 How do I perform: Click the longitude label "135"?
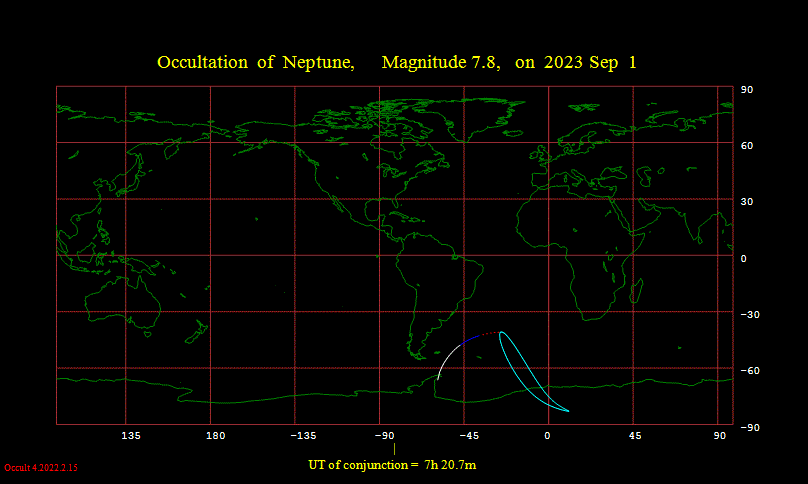[x=131, y=436]
